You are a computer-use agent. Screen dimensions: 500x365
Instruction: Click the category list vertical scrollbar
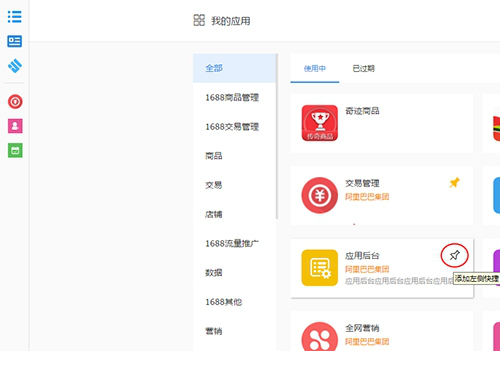[x=277, y=136]
